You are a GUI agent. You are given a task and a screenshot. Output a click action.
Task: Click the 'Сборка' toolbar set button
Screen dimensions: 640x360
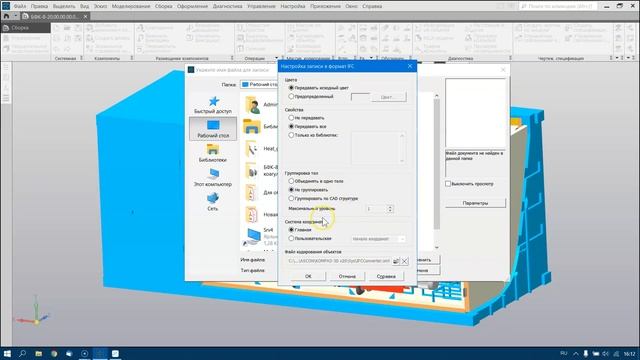(x=25, y=28)
